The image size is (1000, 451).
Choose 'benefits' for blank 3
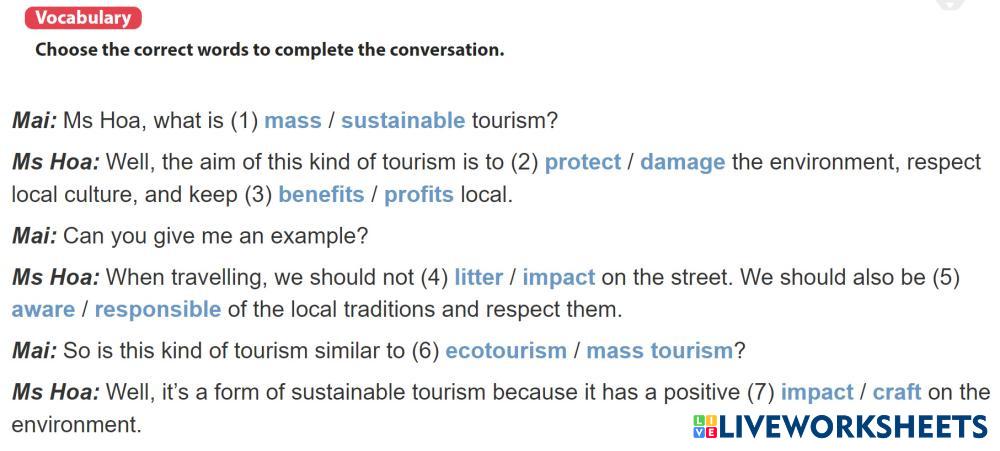321,194
